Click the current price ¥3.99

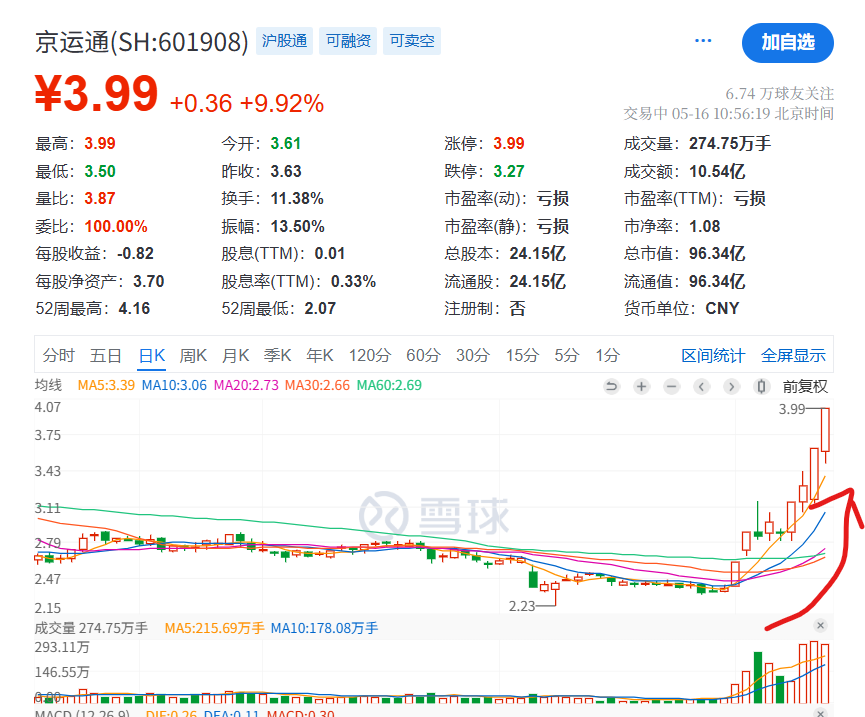(97, 94)
